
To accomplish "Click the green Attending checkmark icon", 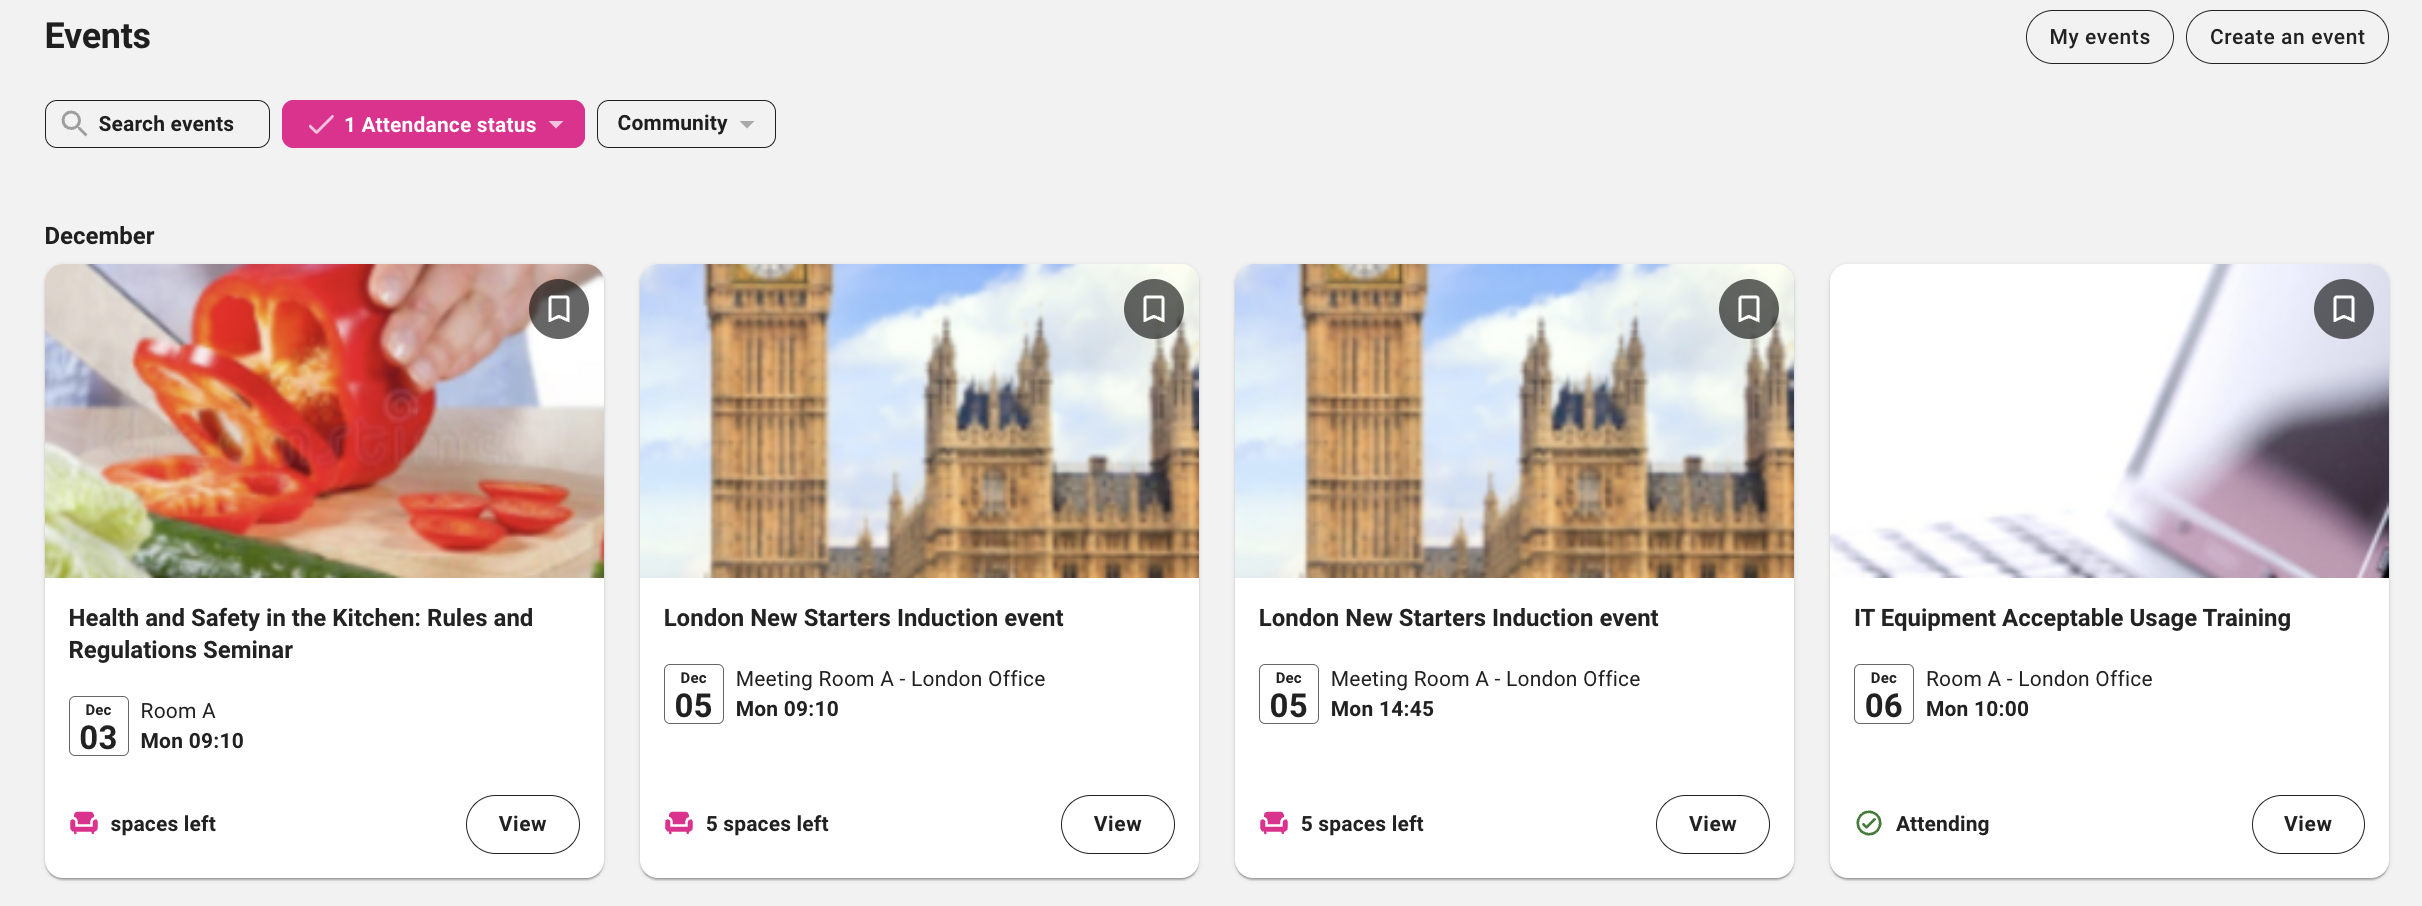I will 1868,823.
